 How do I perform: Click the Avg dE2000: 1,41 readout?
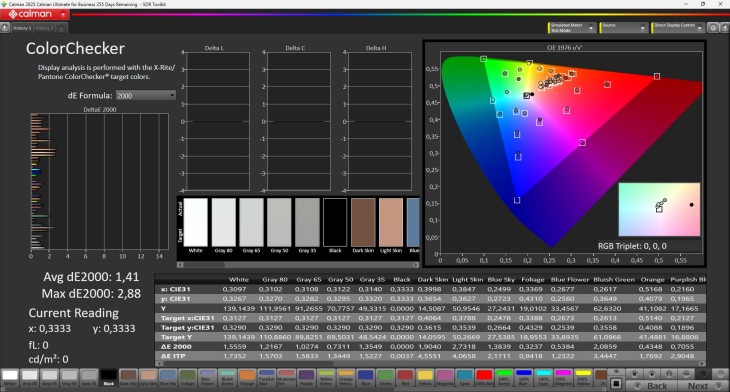click(91, 277)
